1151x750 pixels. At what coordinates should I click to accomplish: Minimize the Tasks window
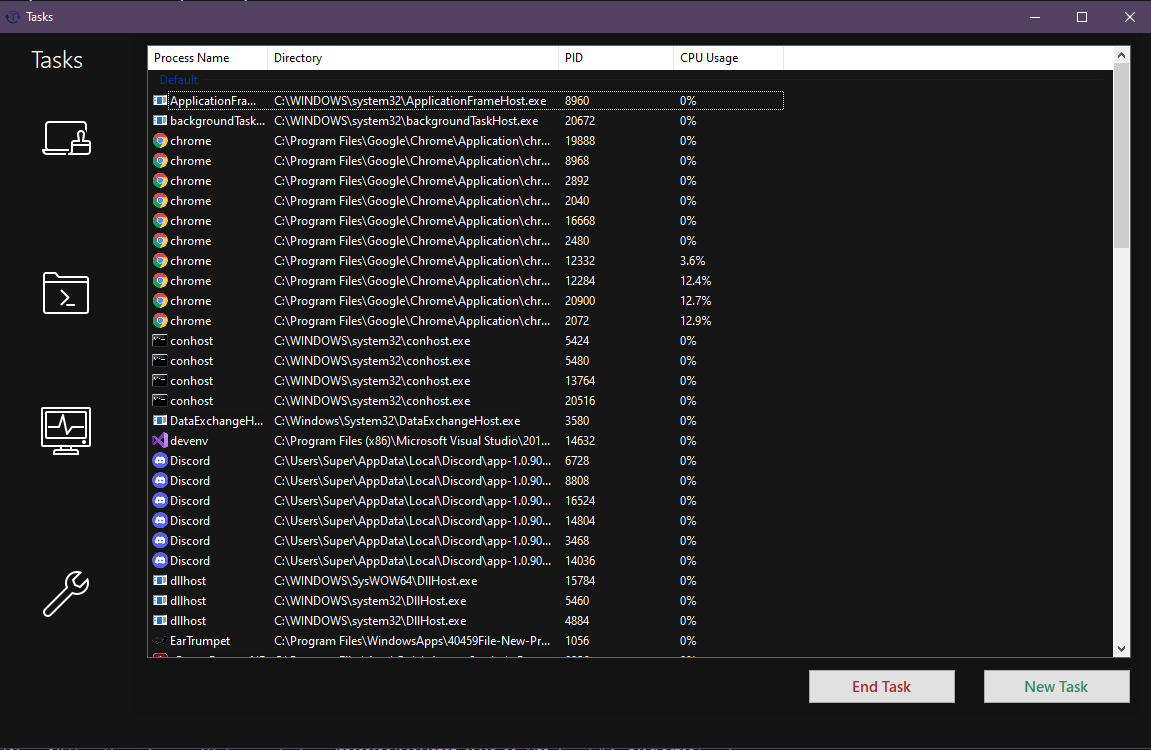(x=1035, y=16)
